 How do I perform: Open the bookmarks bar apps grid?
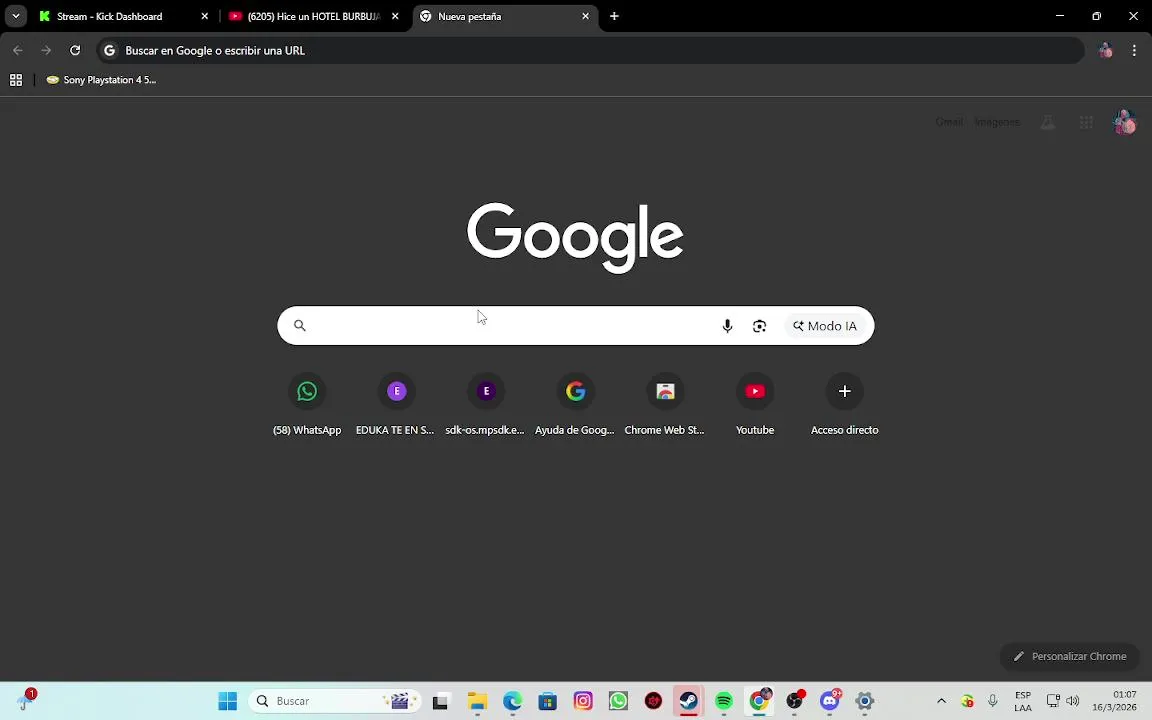[x=15, y=80]
